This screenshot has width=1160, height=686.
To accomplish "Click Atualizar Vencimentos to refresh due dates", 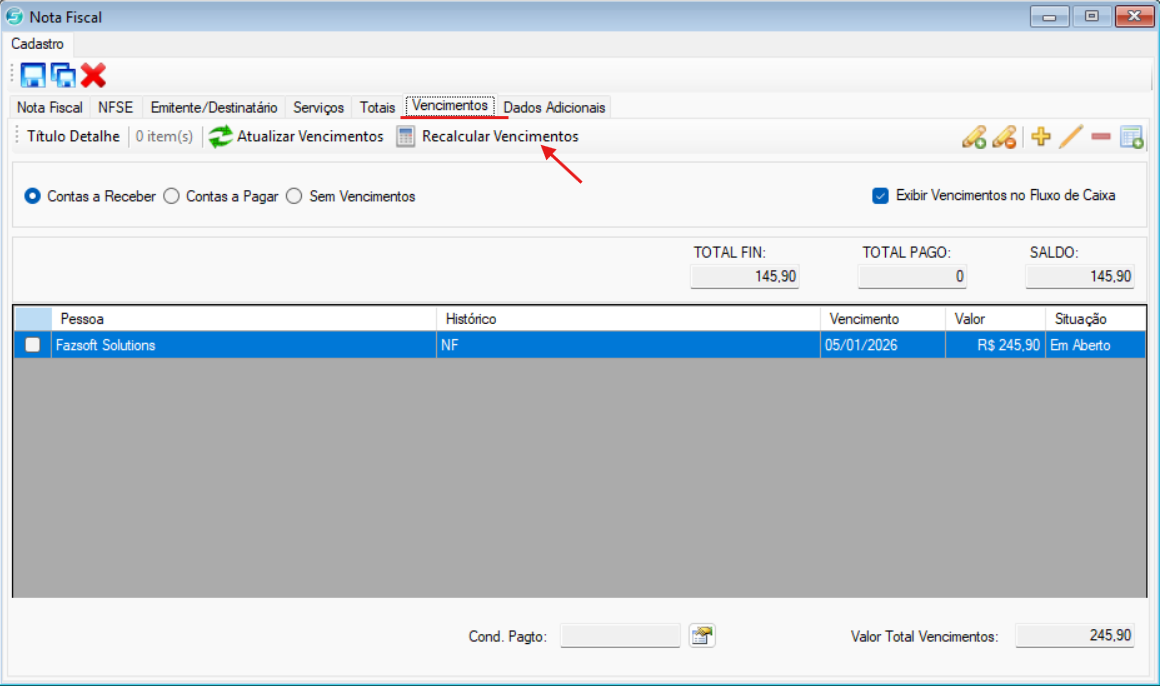I will click(296, 136).
